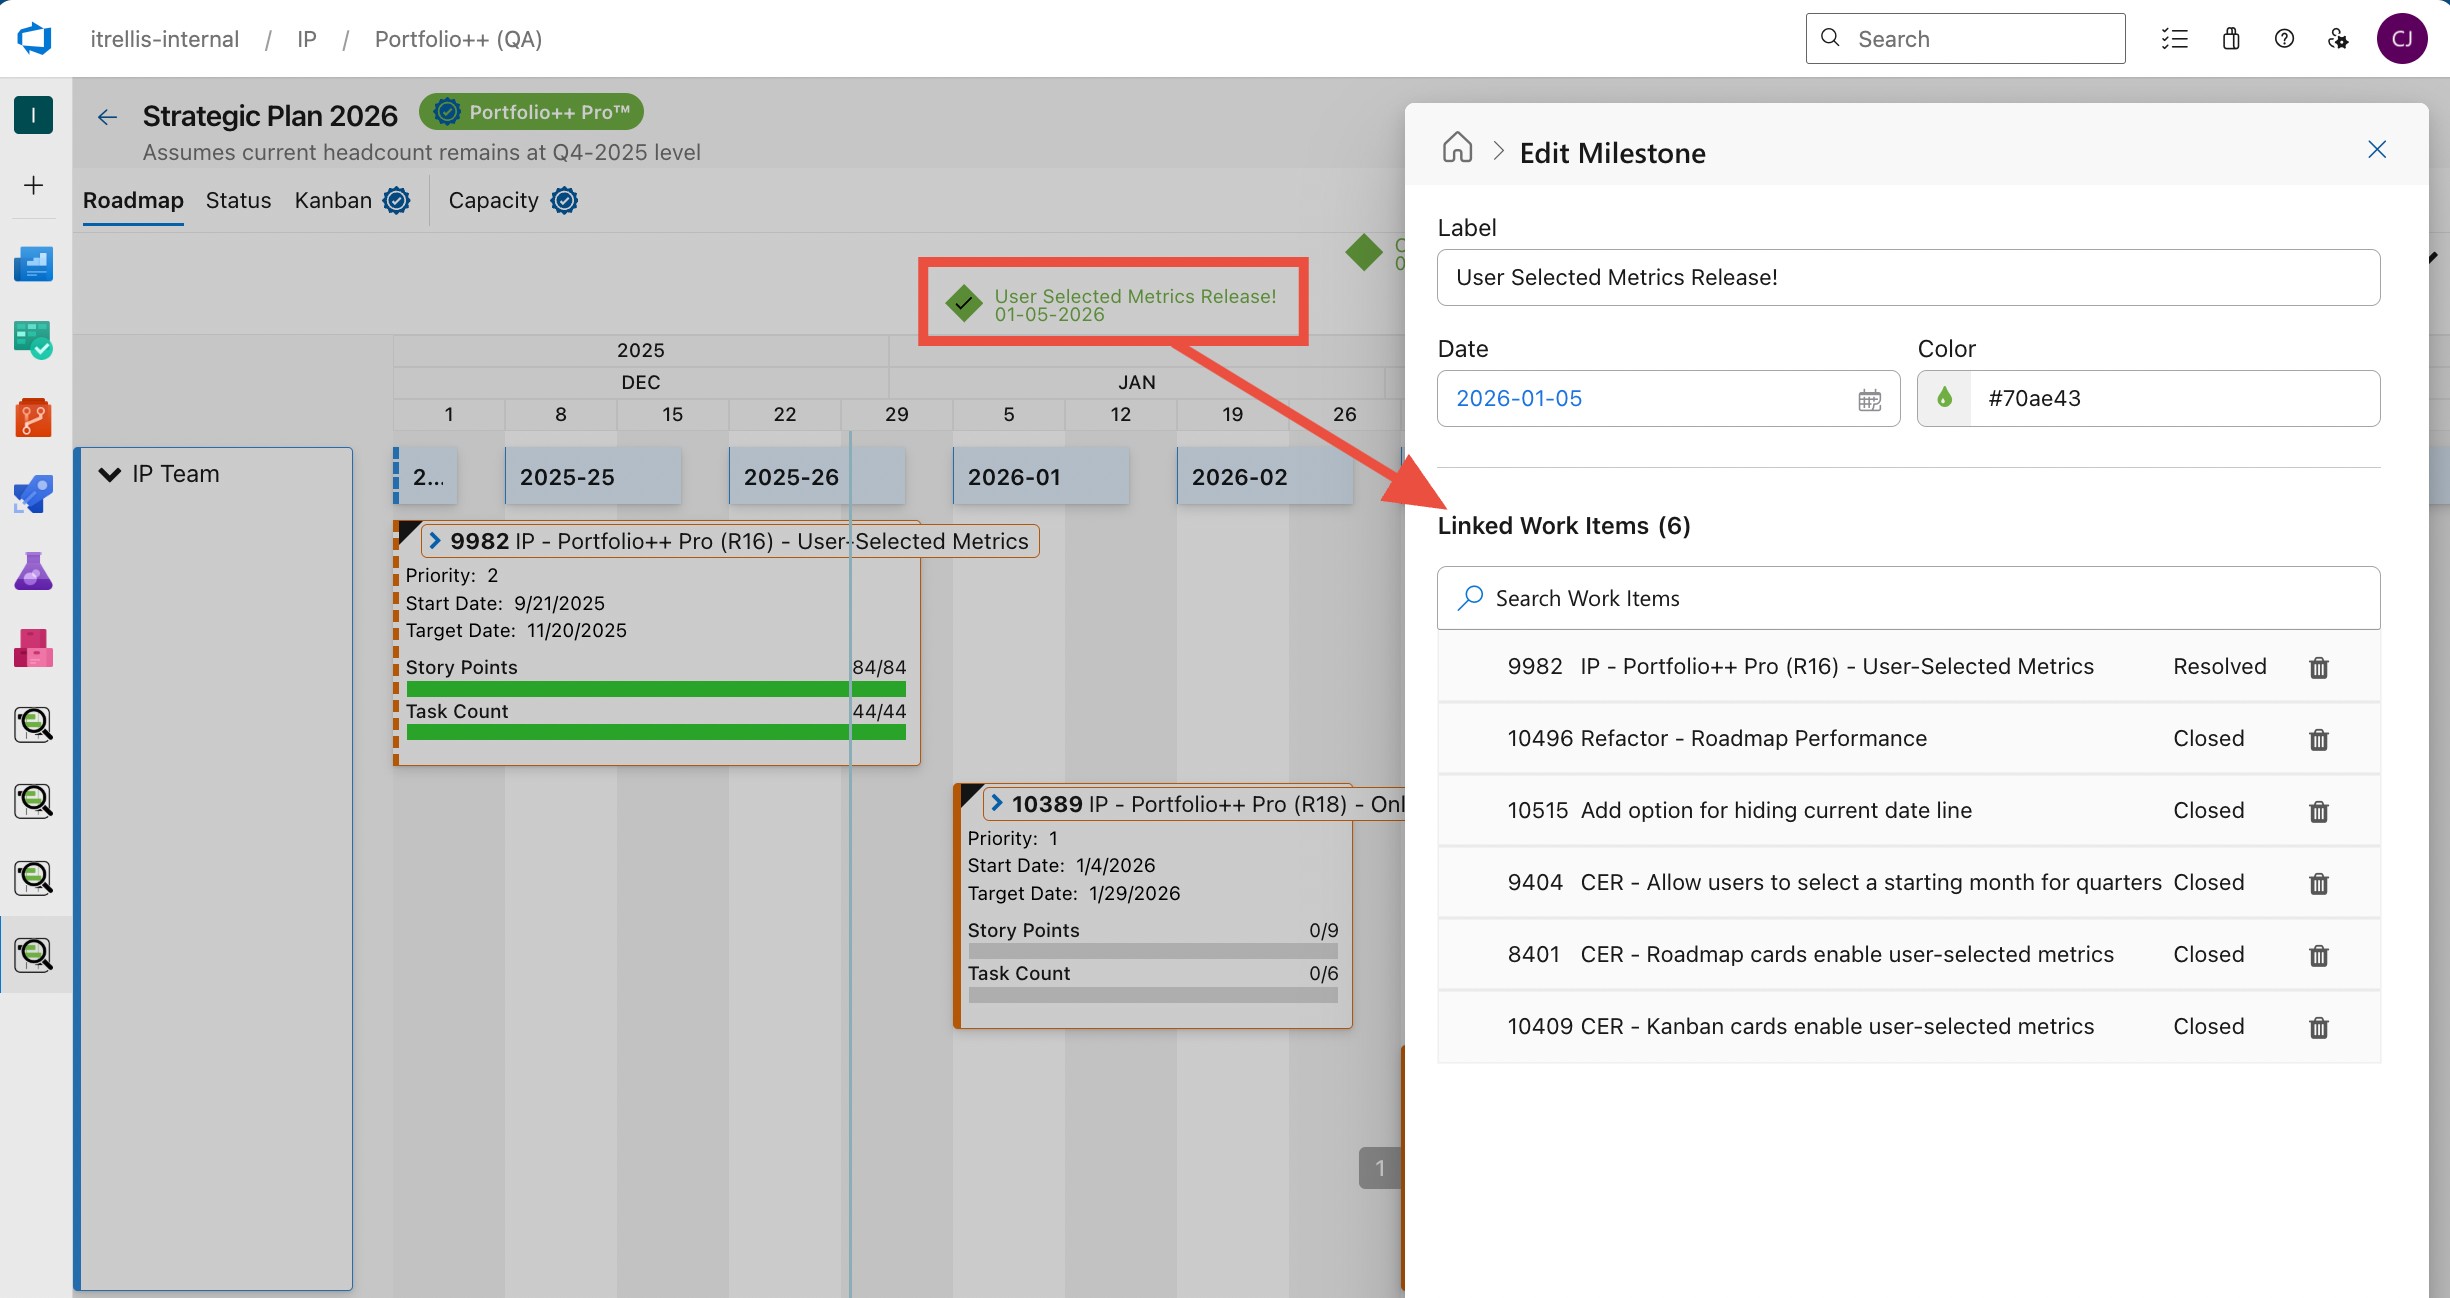Delete linked work item 10496
Screen dimensions: 2450x1298
[2318, 739]
